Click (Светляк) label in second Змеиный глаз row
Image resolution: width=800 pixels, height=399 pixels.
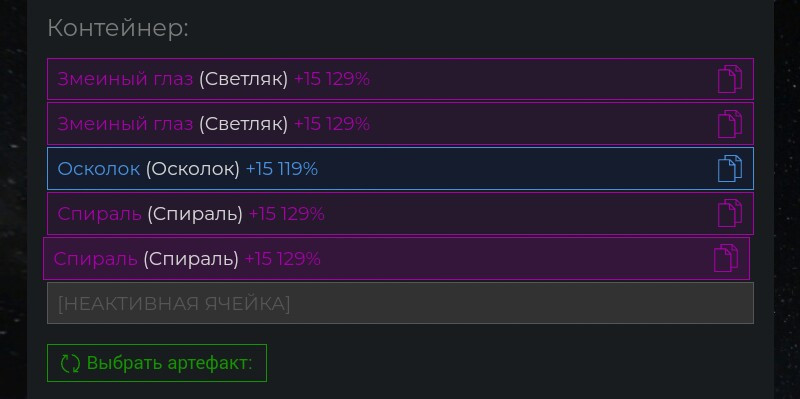click(x=243, y=124)
